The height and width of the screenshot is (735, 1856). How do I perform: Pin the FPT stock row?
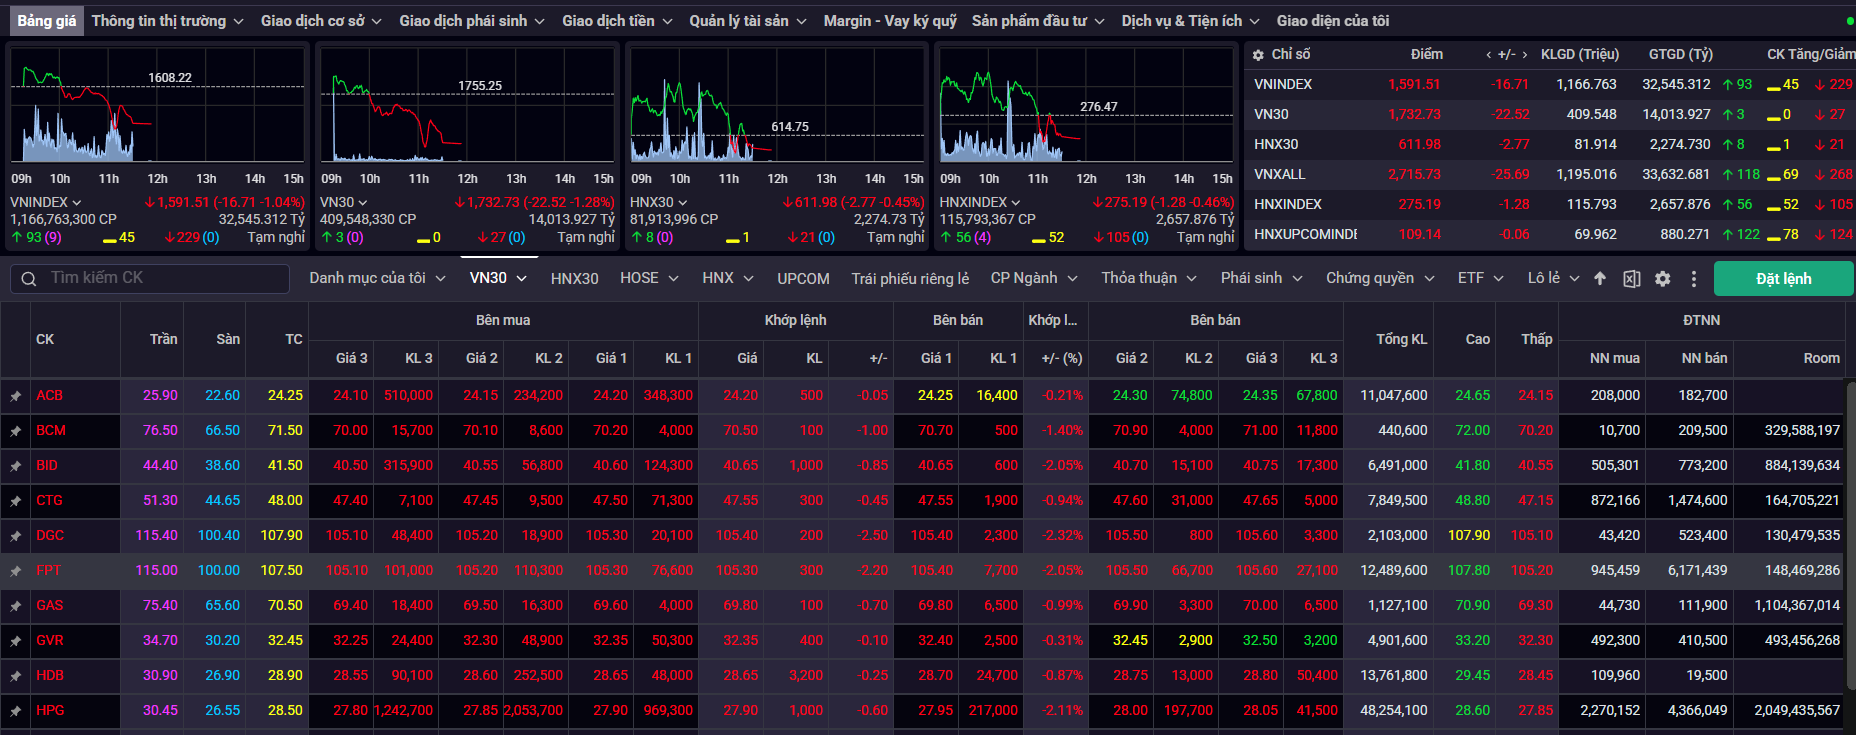click(x=15, y=571)
